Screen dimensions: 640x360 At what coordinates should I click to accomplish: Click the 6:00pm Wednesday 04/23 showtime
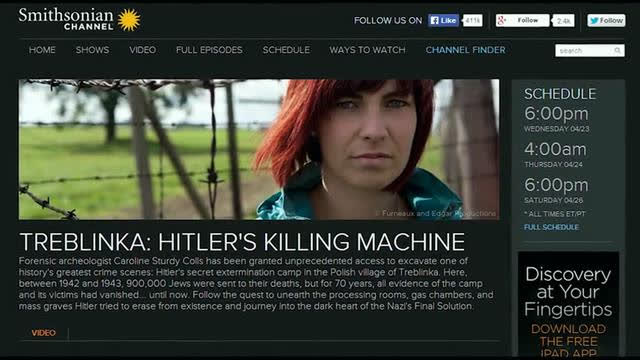557,118
